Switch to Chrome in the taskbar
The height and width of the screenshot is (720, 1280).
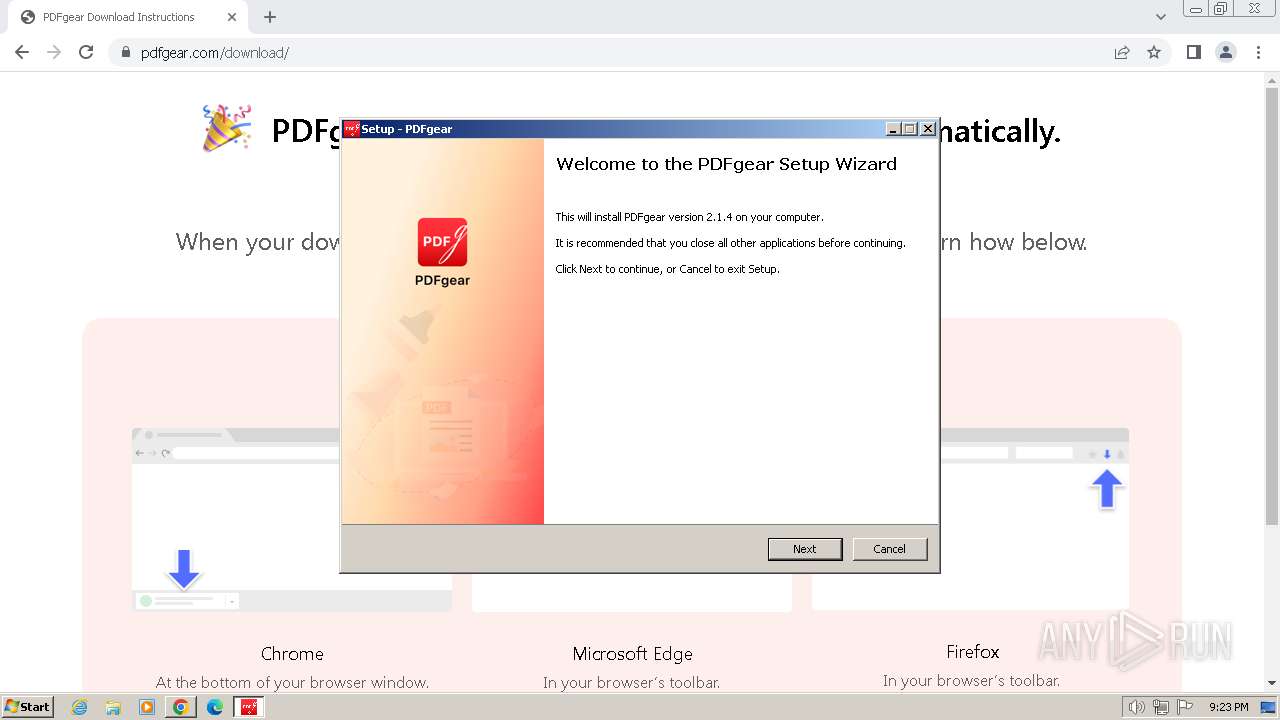coord(181,707)
